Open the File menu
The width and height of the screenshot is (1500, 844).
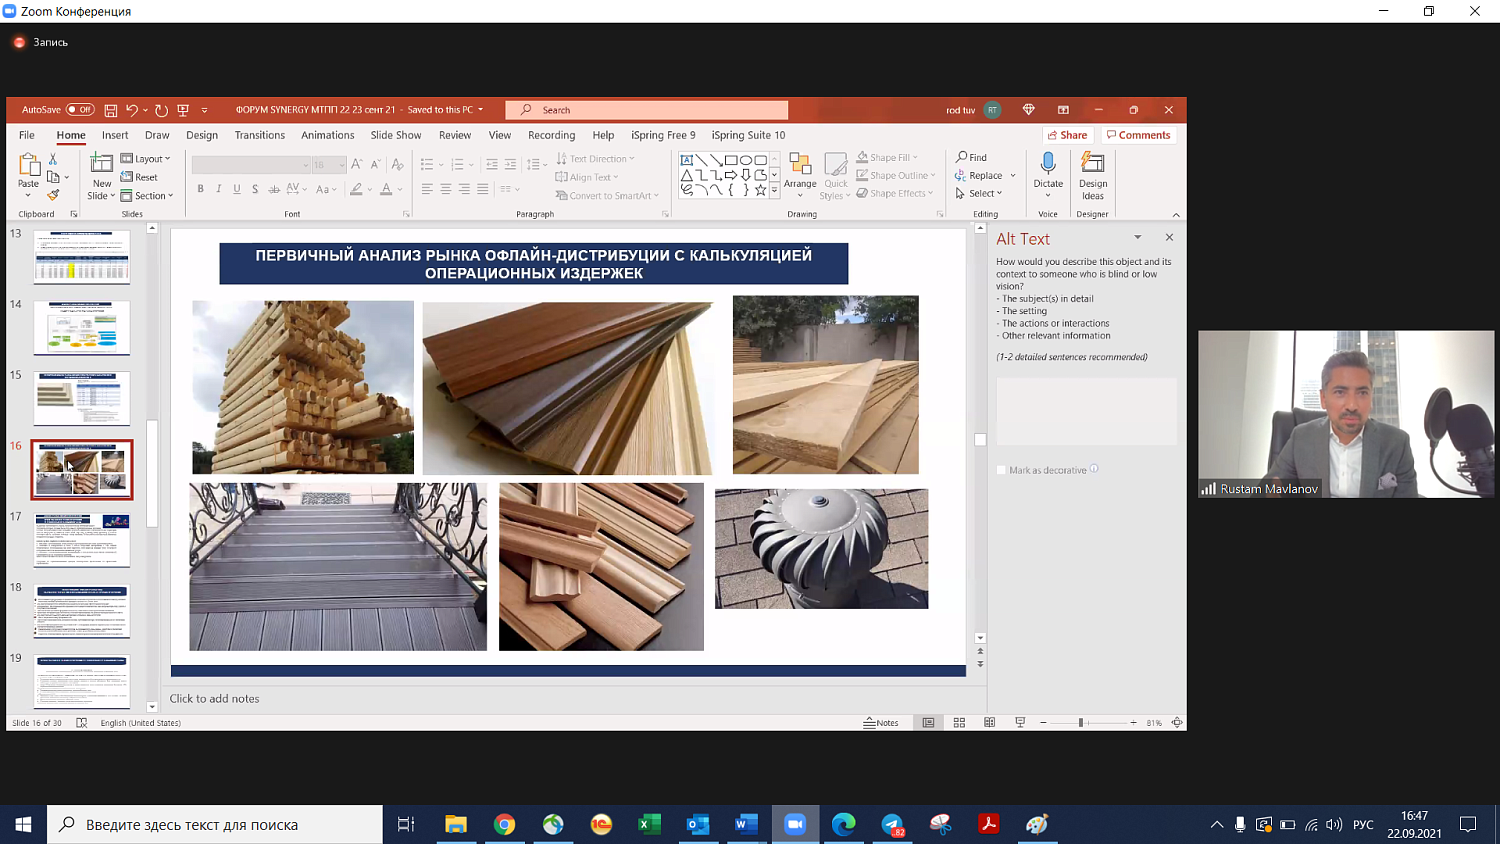[x=27, y=135]
